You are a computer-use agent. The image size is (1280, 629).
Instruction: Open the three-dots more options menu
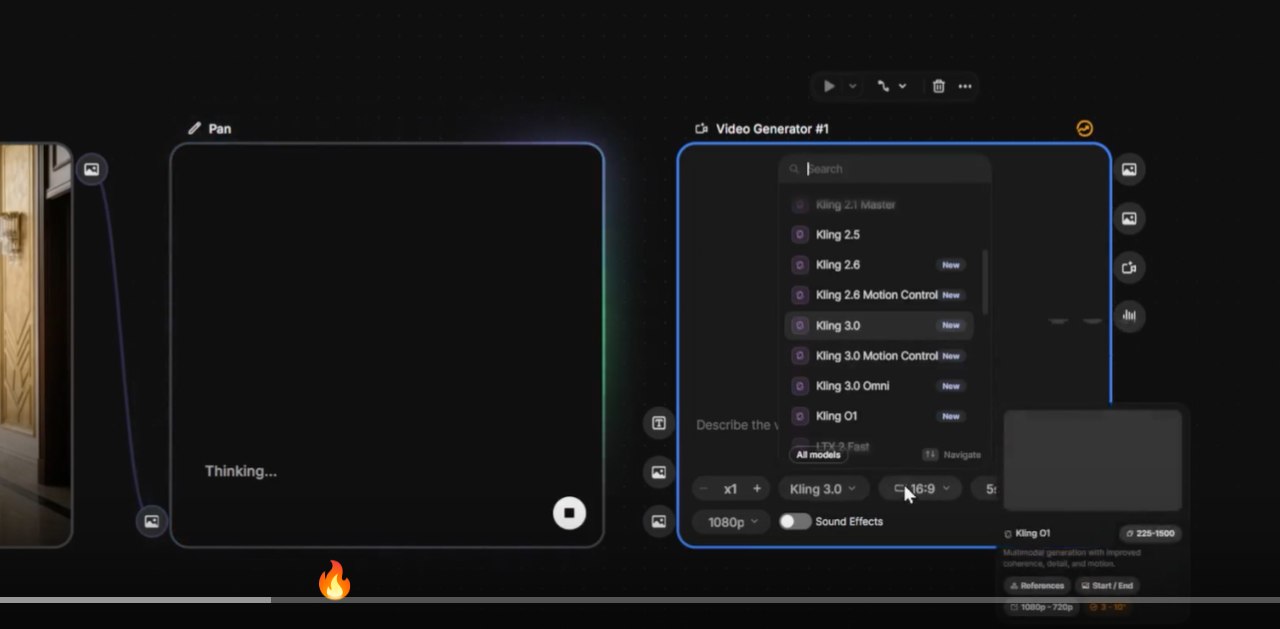(x=965, y=86)
